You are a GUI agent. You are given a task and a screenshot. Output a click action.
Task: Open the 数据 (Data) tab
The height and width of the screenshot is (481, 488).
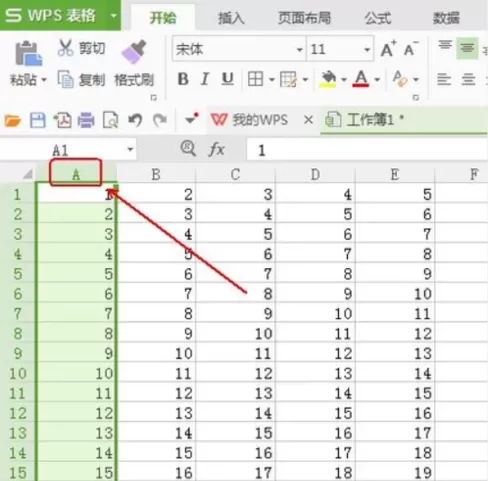point(446,18)
